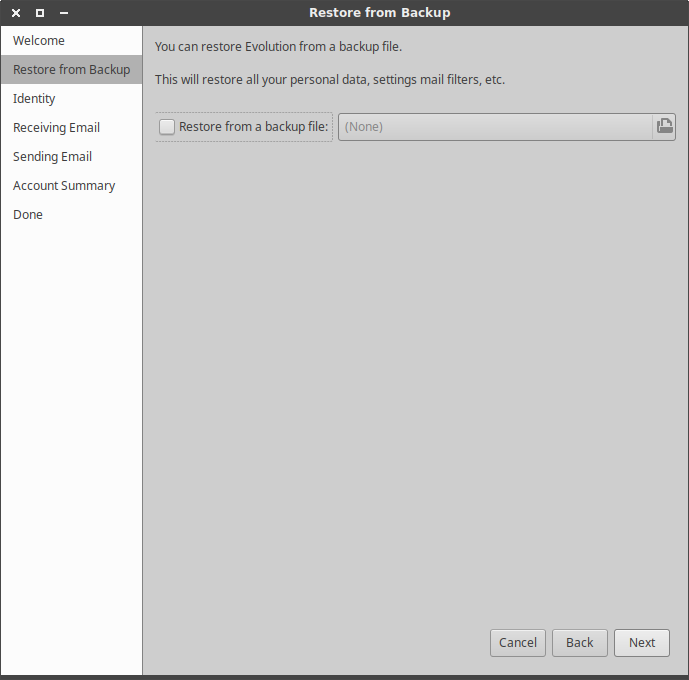Click the 'This will restore all your personal data' text
Screen dimensions: 689x680
(329, 80)
